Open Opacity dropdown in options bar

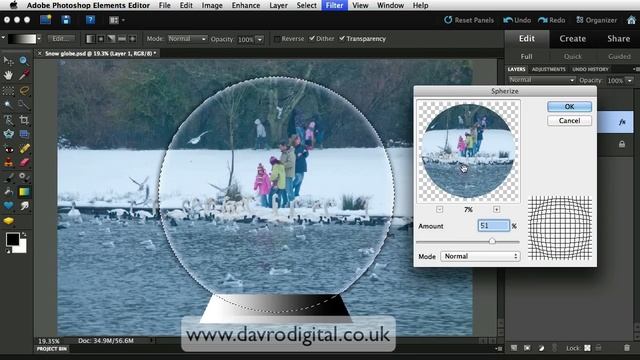(260, 39)
